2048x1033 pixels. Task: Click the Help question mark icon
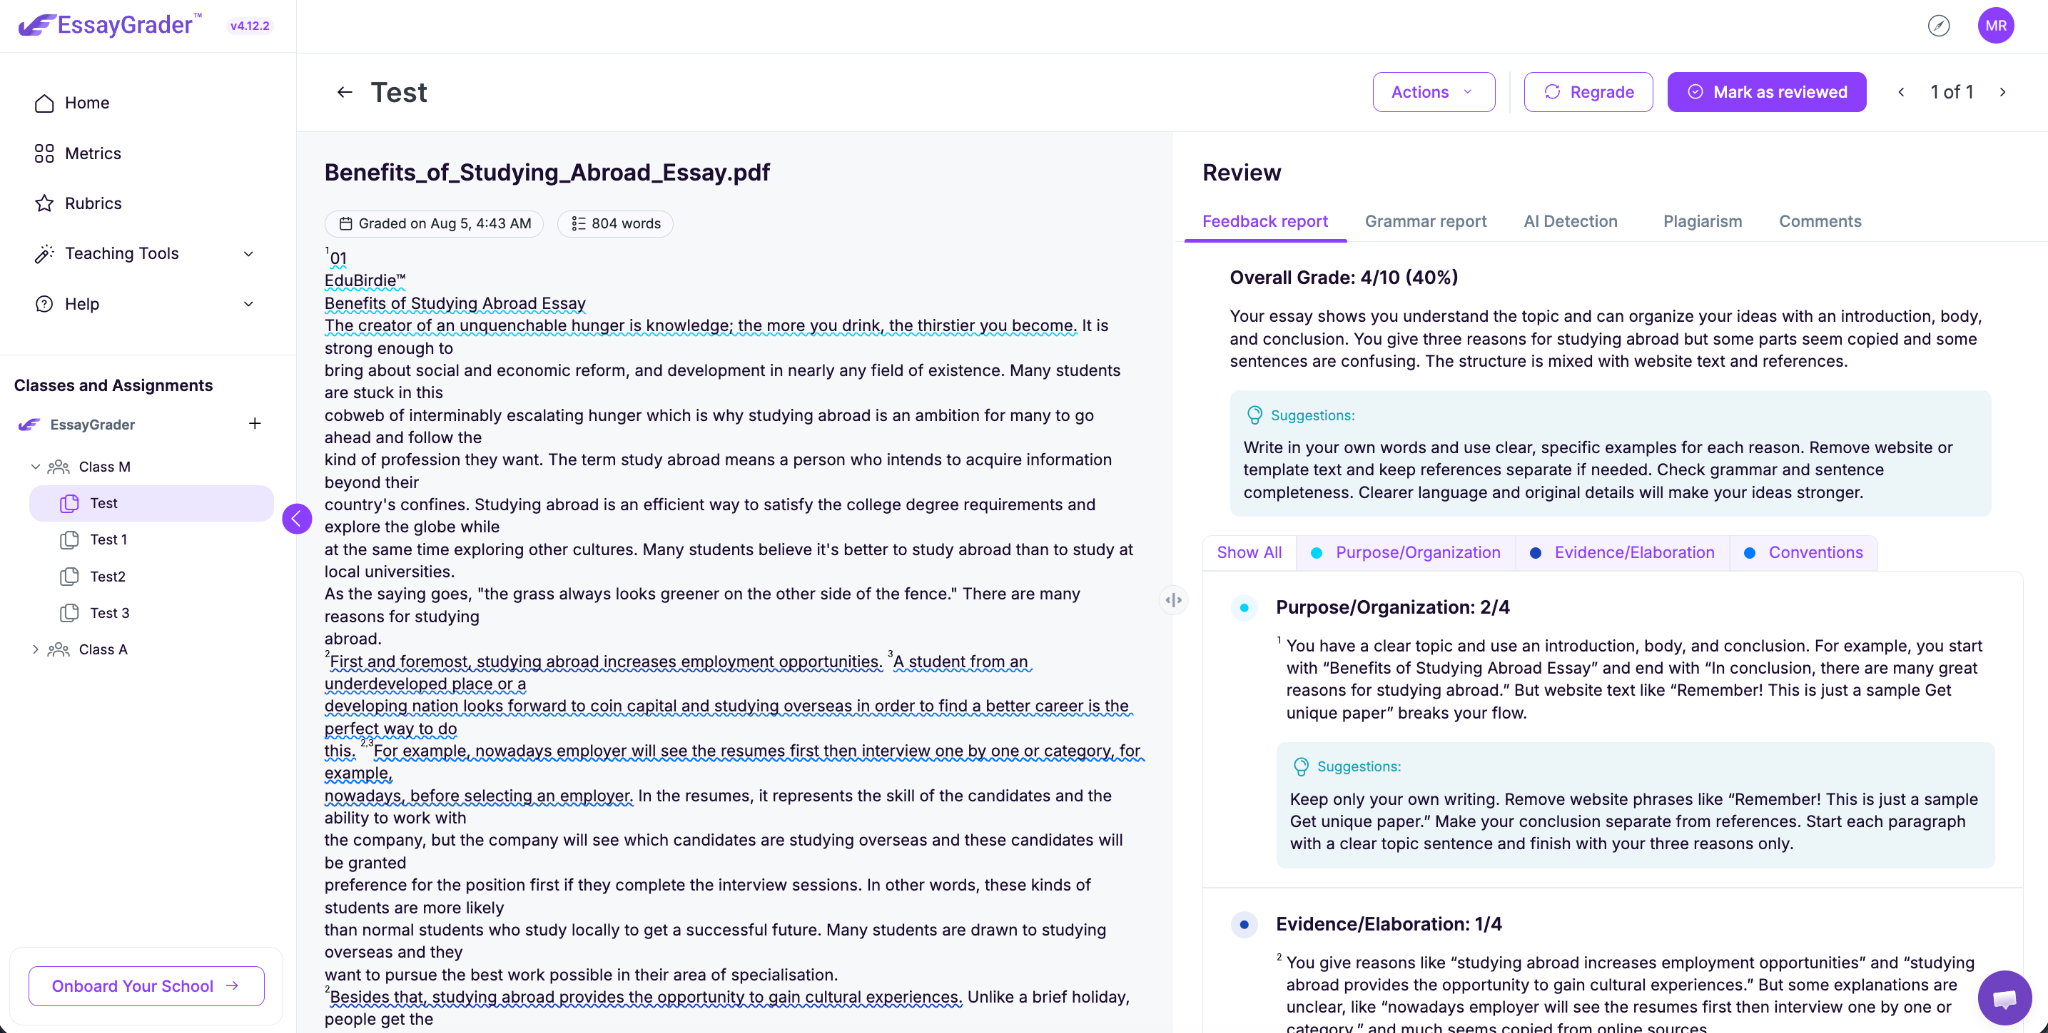tap(44, 304)
